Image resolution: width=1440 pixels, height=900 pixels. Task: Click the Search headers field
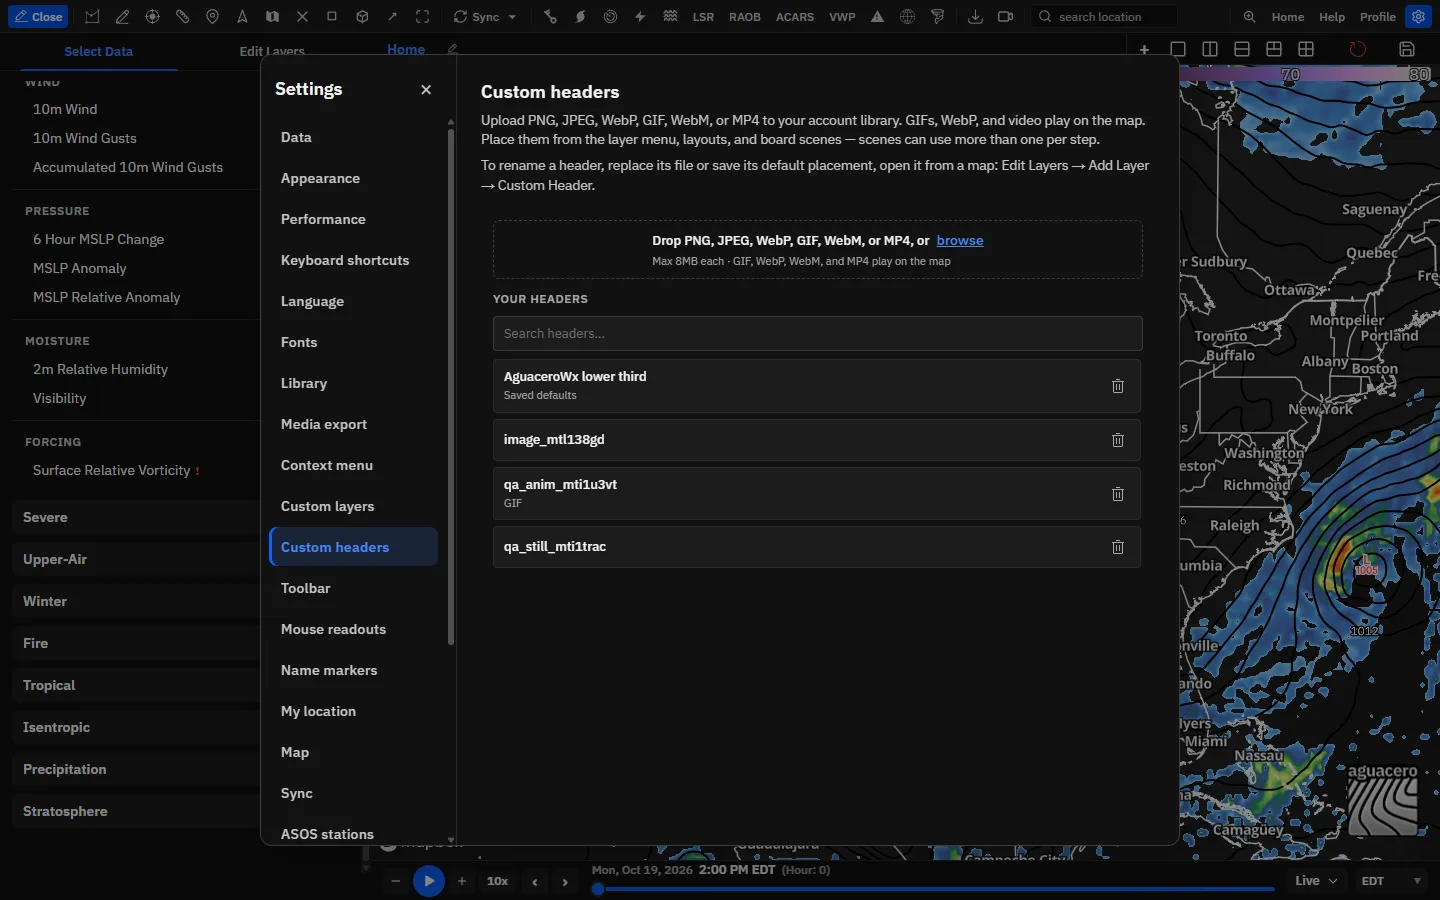pos(817,334)
